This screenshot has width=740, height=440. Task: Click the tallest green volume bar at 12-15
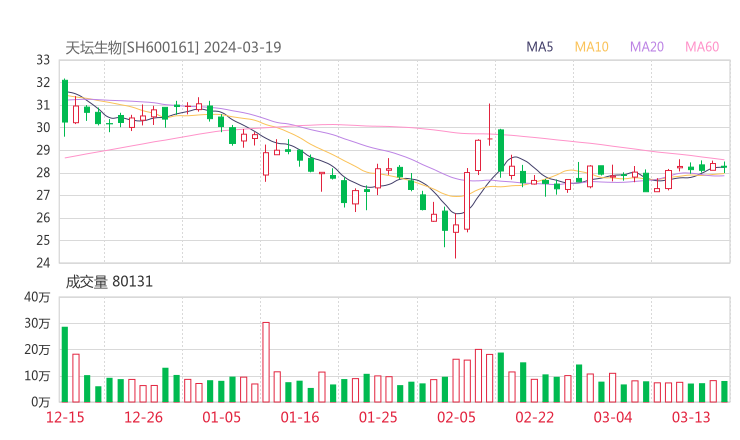[x=65, y=364]
